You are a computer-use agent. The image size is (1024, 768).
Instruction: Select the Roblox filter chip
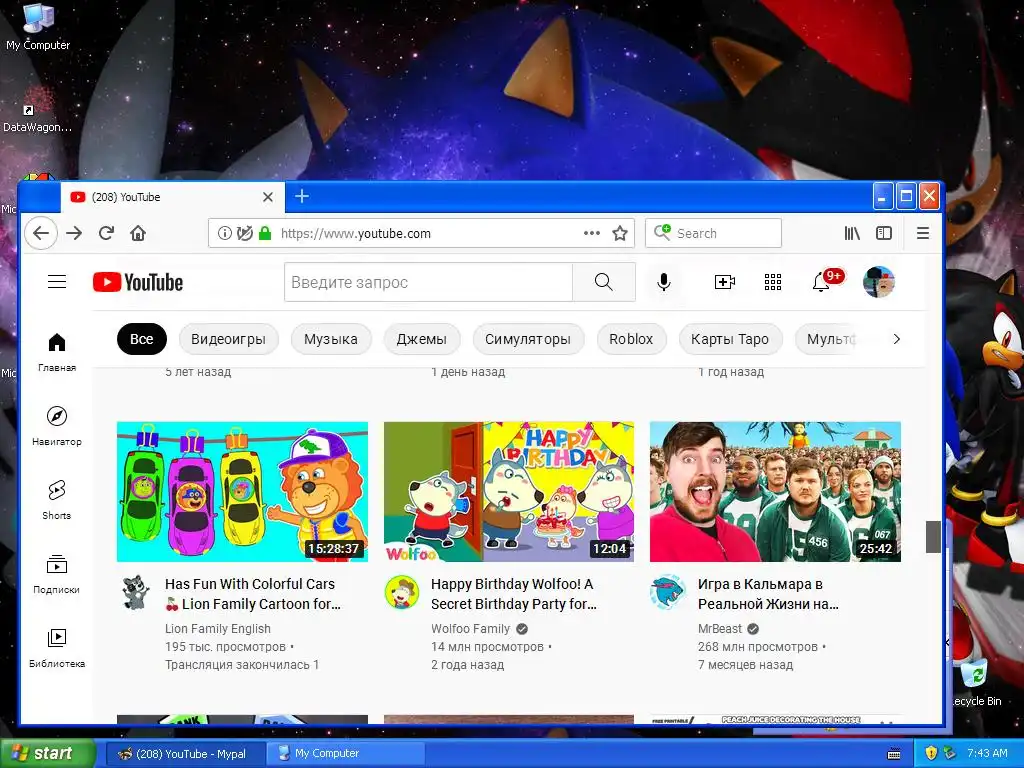632,339
